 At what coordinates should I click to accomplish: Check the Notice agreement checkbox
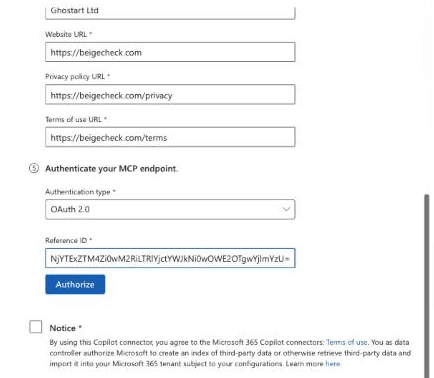[x=36, y=327]
